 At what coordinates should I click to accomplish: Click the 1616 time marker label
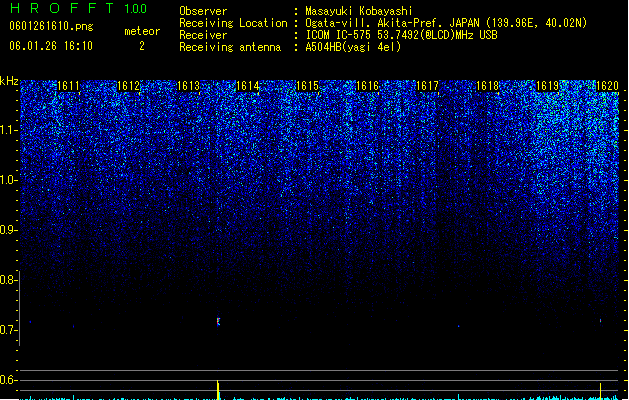[367, 86]
